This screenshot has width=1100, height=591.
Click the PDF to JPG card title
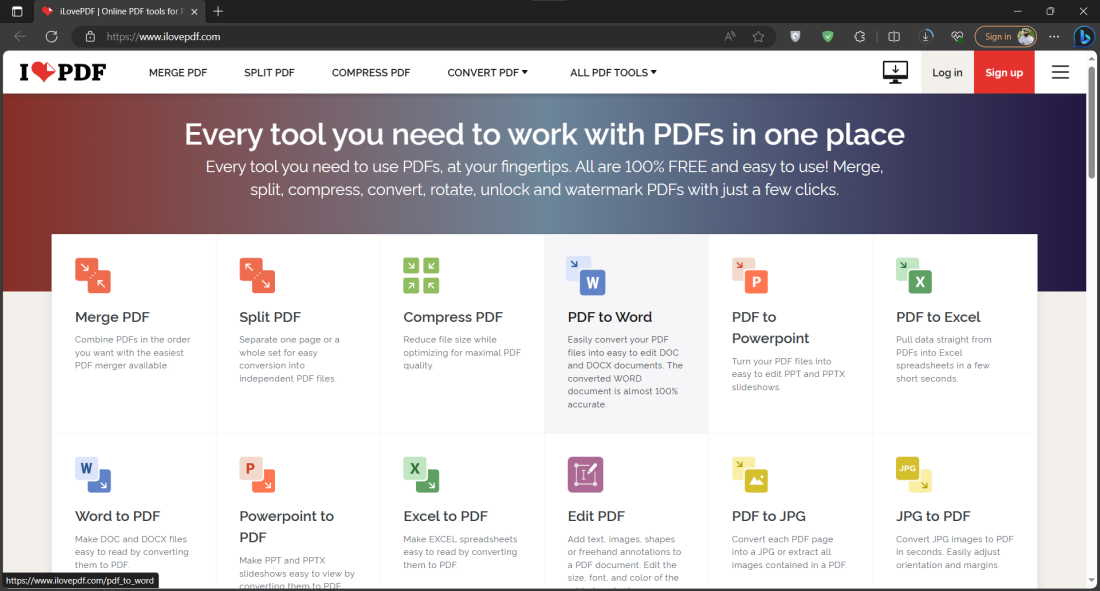(769, 517)
